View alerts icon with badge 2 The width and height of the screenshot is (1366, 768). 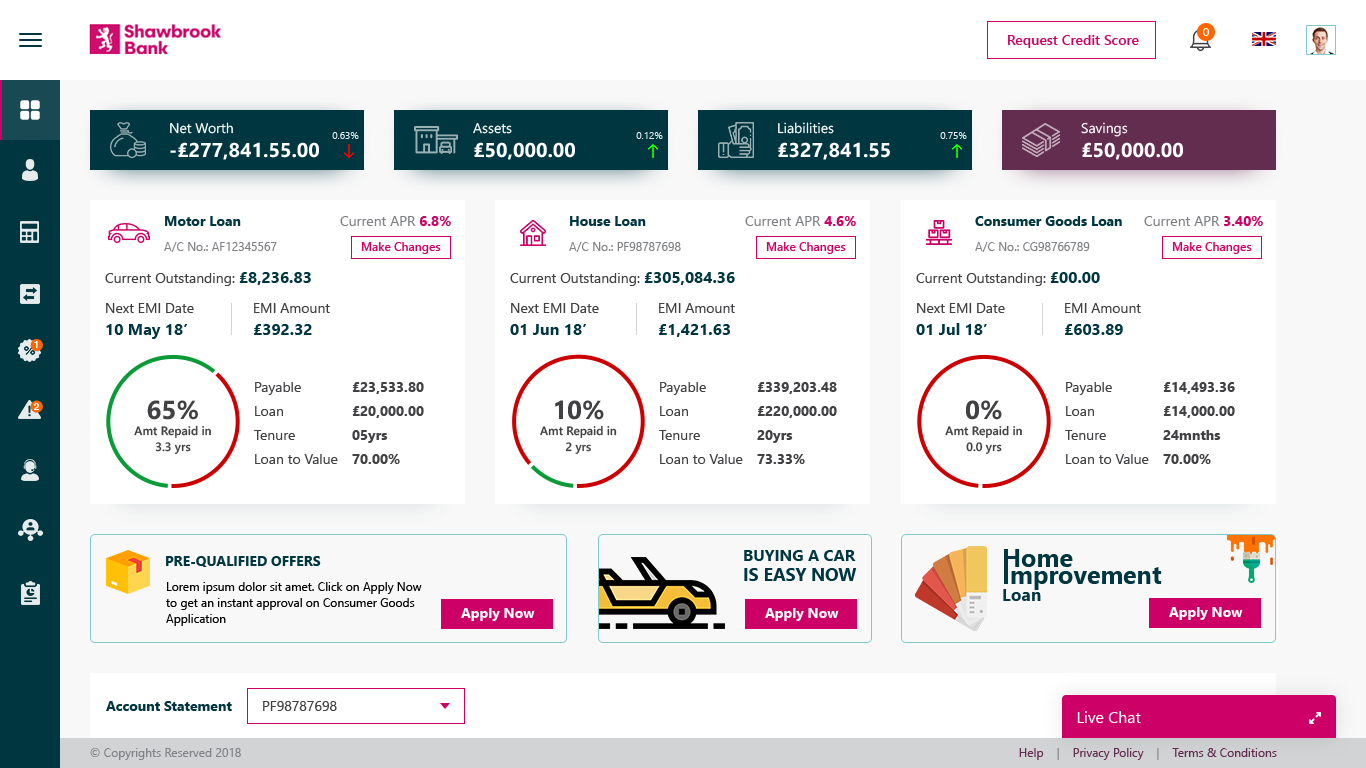29,410
